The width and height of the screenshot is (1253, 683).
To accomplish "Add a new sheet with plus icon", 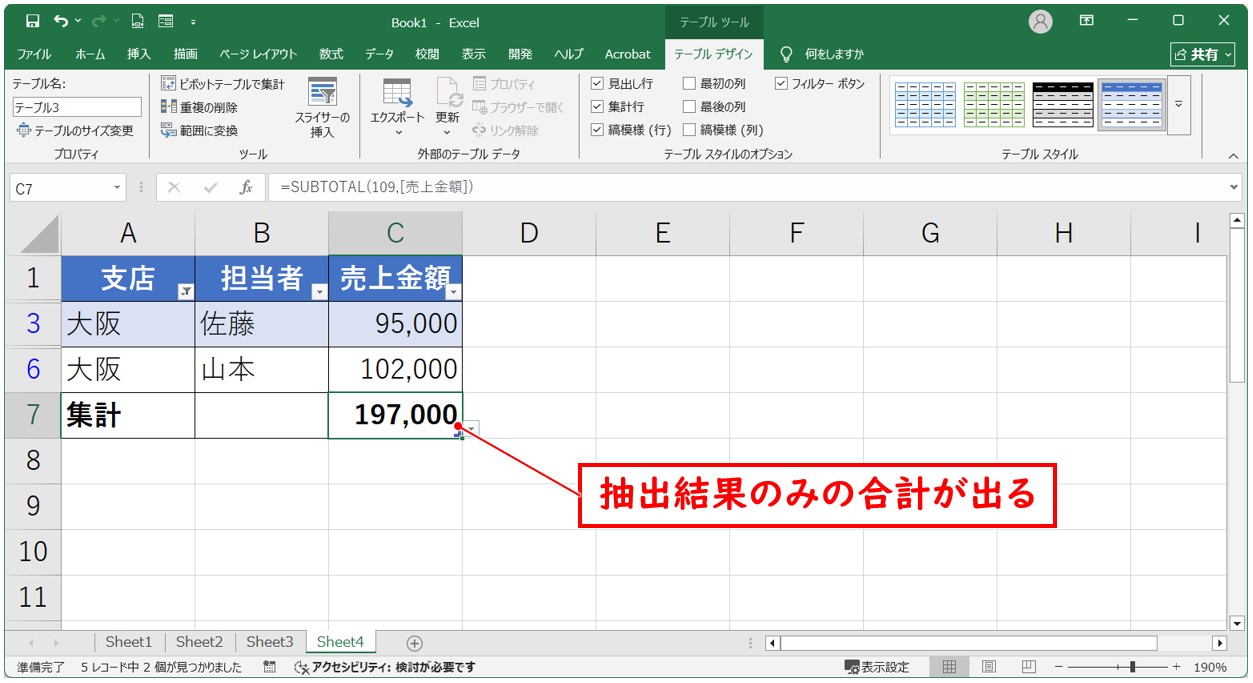I will [414, 643].
